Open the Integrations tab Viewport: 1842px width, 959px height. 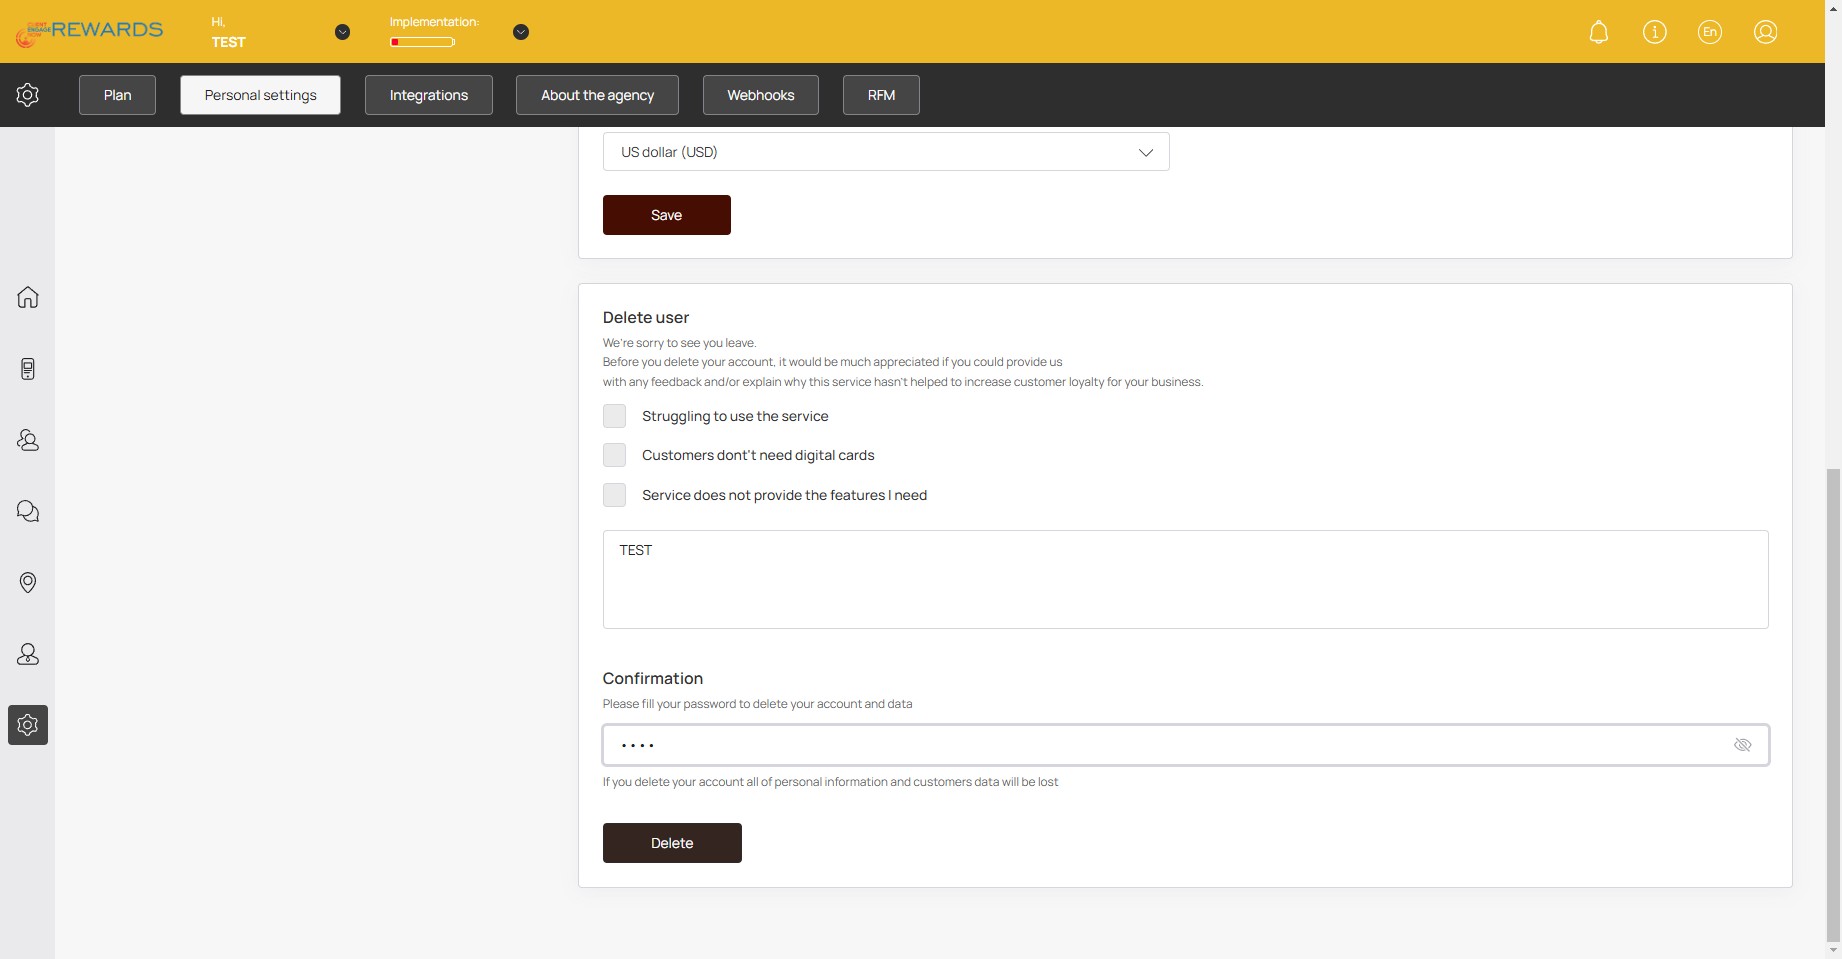click(x=428, y=95)
